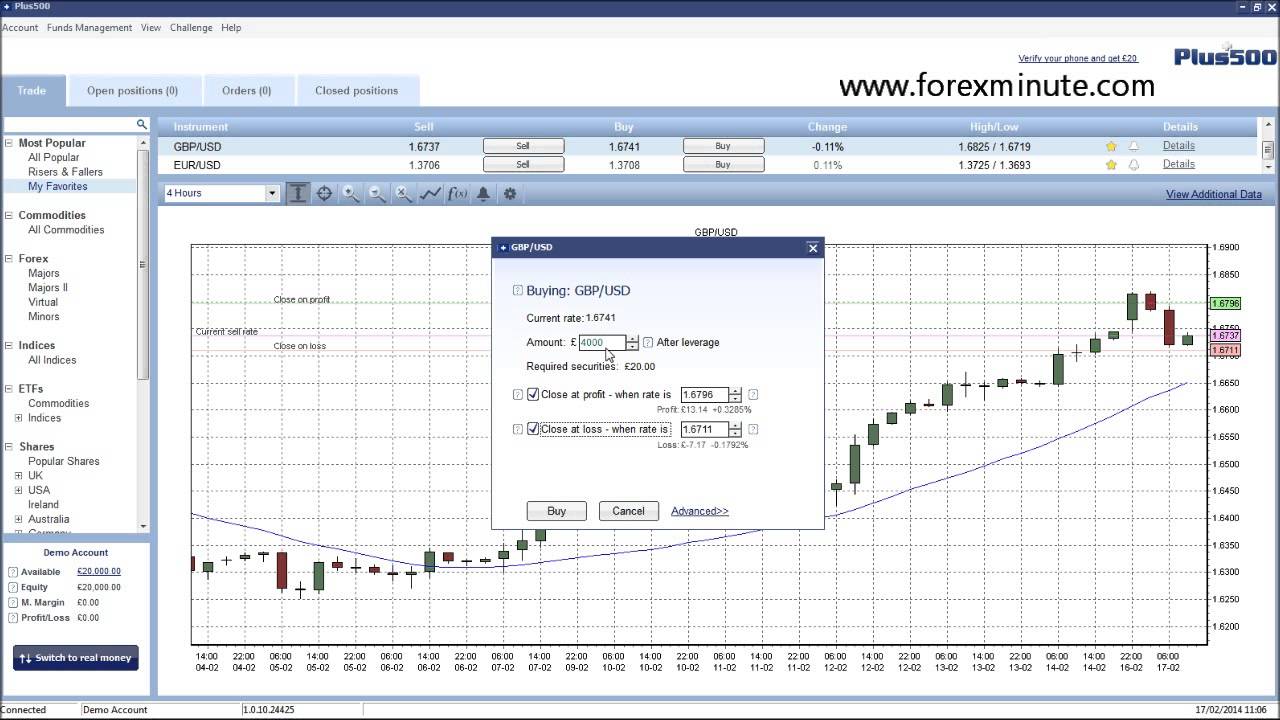Click the Close at loss rate field
This screenshot has width=1280, height=720.
tap(705, 429)
